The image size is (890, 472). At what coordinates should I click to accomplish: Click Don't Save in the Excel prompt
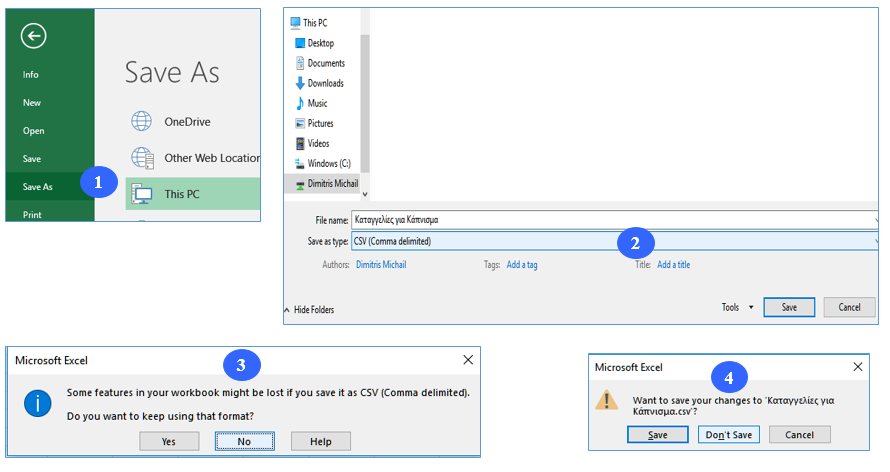click(730, 434)
